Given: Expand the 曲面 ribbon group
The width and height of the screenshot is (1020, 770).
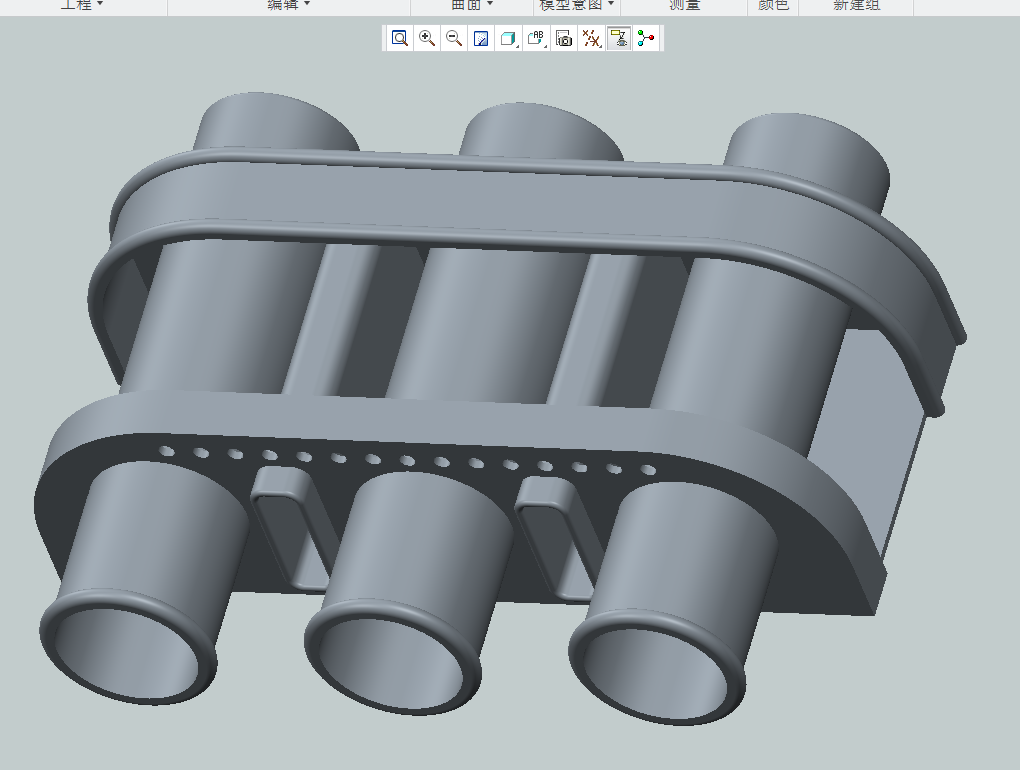Looking at the screenshot, I should pos(472,5).
